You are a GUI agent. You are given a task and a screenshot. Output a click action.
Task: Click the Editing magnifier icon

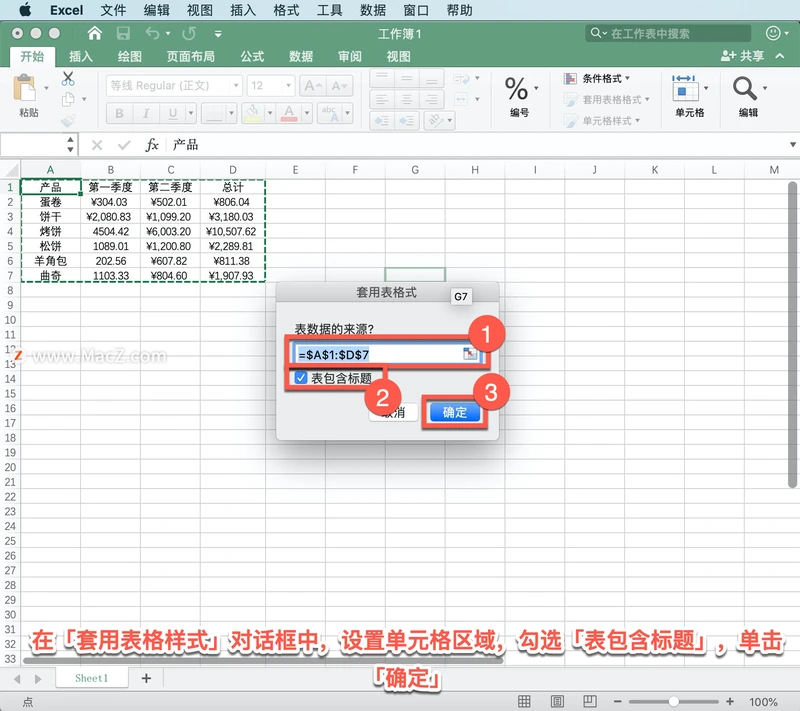click(x=745, y=88)
